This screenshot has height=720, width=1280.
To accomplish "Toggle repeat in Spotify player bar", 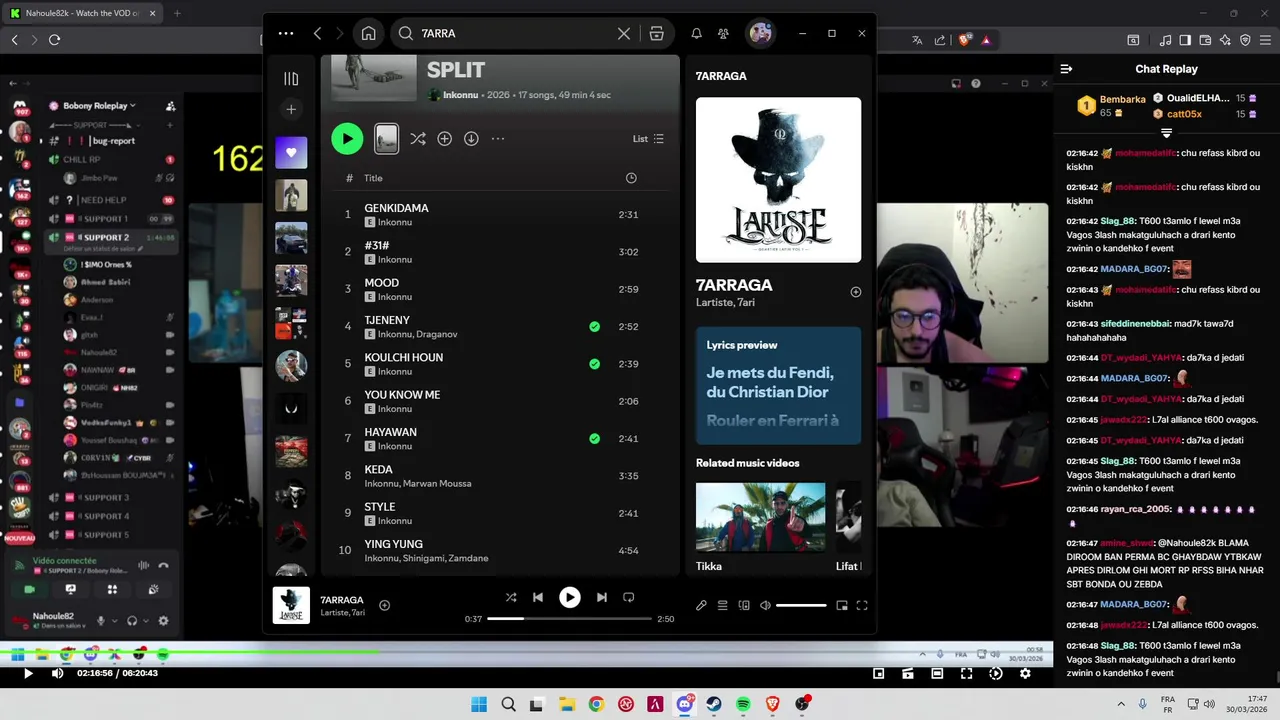I will coord(628,597).
